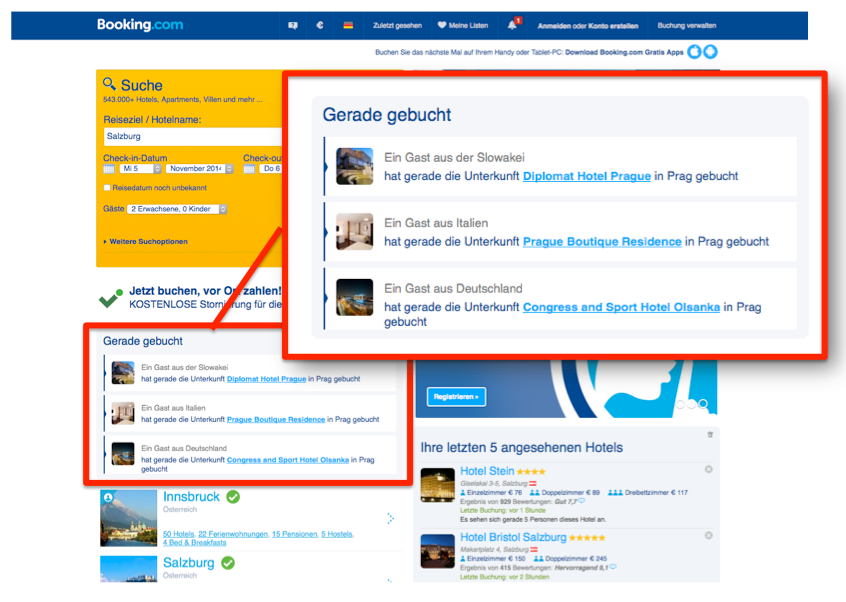Expand Weitere Suchoptionen
This screenshot has height=602, width=846.
pyautogui.click(x=146, y=242)
